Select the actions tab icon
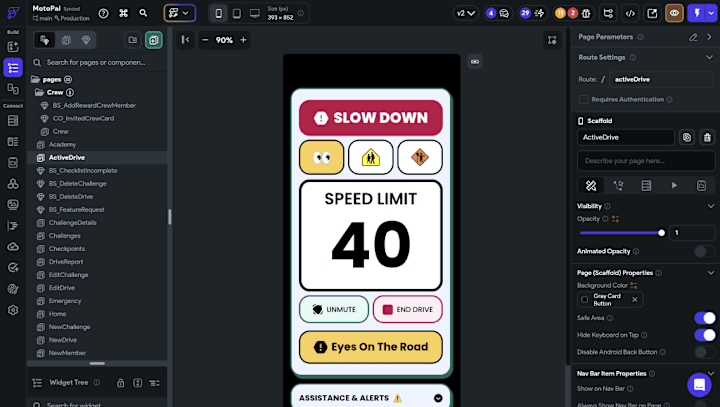Screen dimensions: 720x407 click(x=619, y=186)
